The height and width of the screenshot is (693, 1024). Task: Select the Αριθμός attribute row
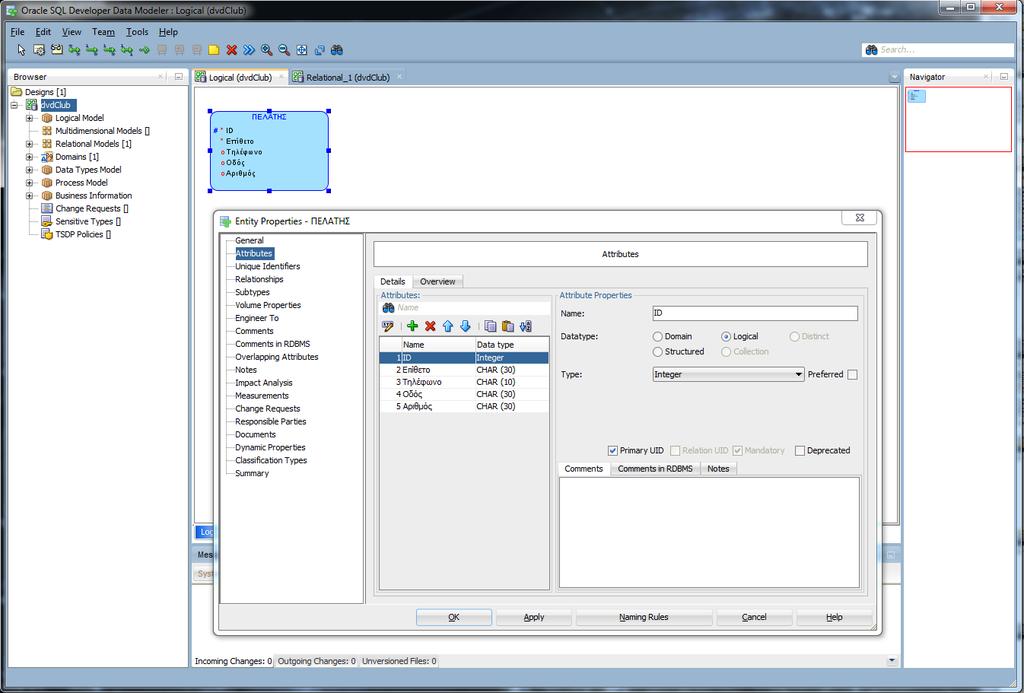point(464,406)
